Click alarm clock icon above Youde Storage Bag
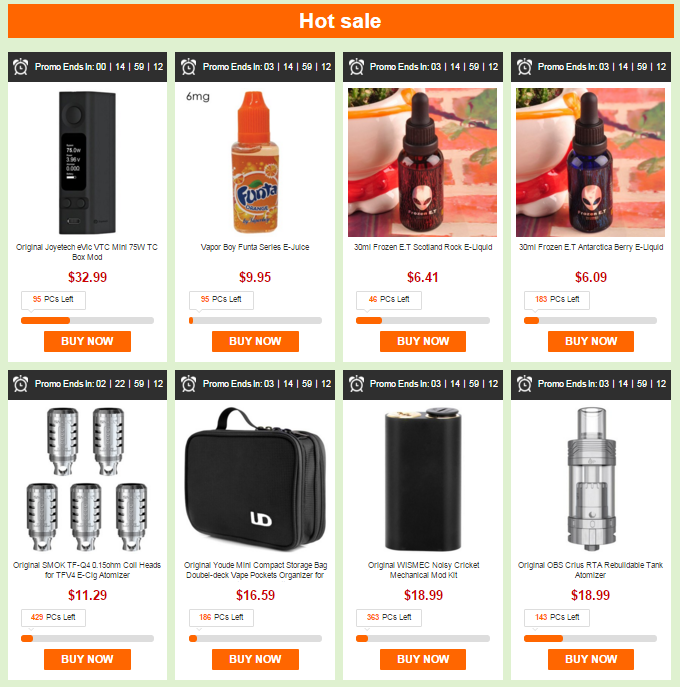Viewport: 680px width, 687px height. [188, 384]
